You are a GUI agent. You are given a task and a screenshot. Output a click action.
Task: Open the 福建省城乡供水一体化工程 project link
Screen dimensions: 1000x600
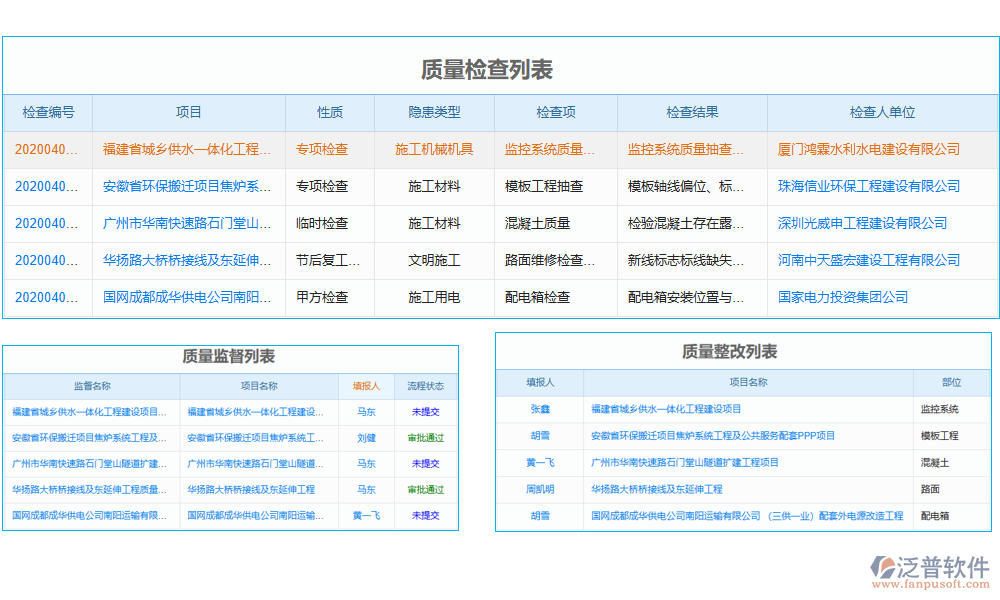184,149
